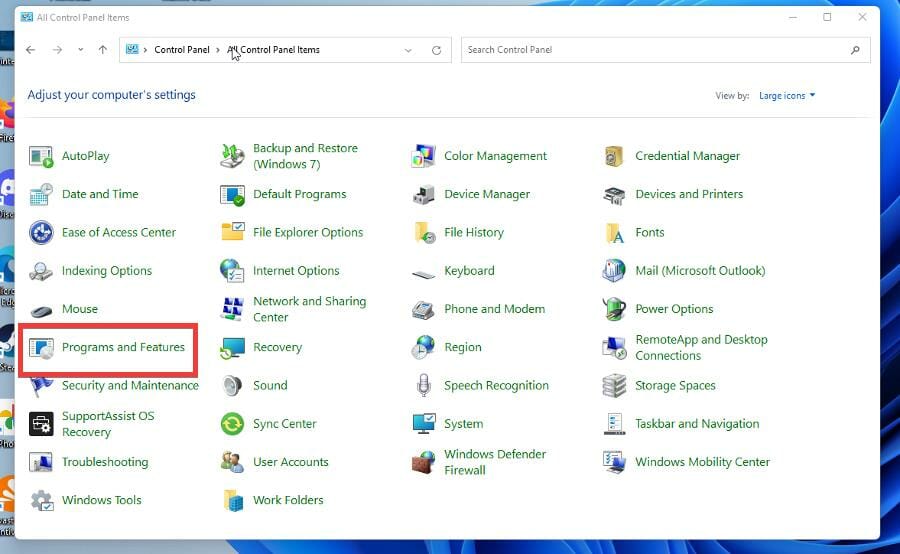900x554 pixels.
Task: Open the Recovery icon
Action: click(x=232, y=348)
